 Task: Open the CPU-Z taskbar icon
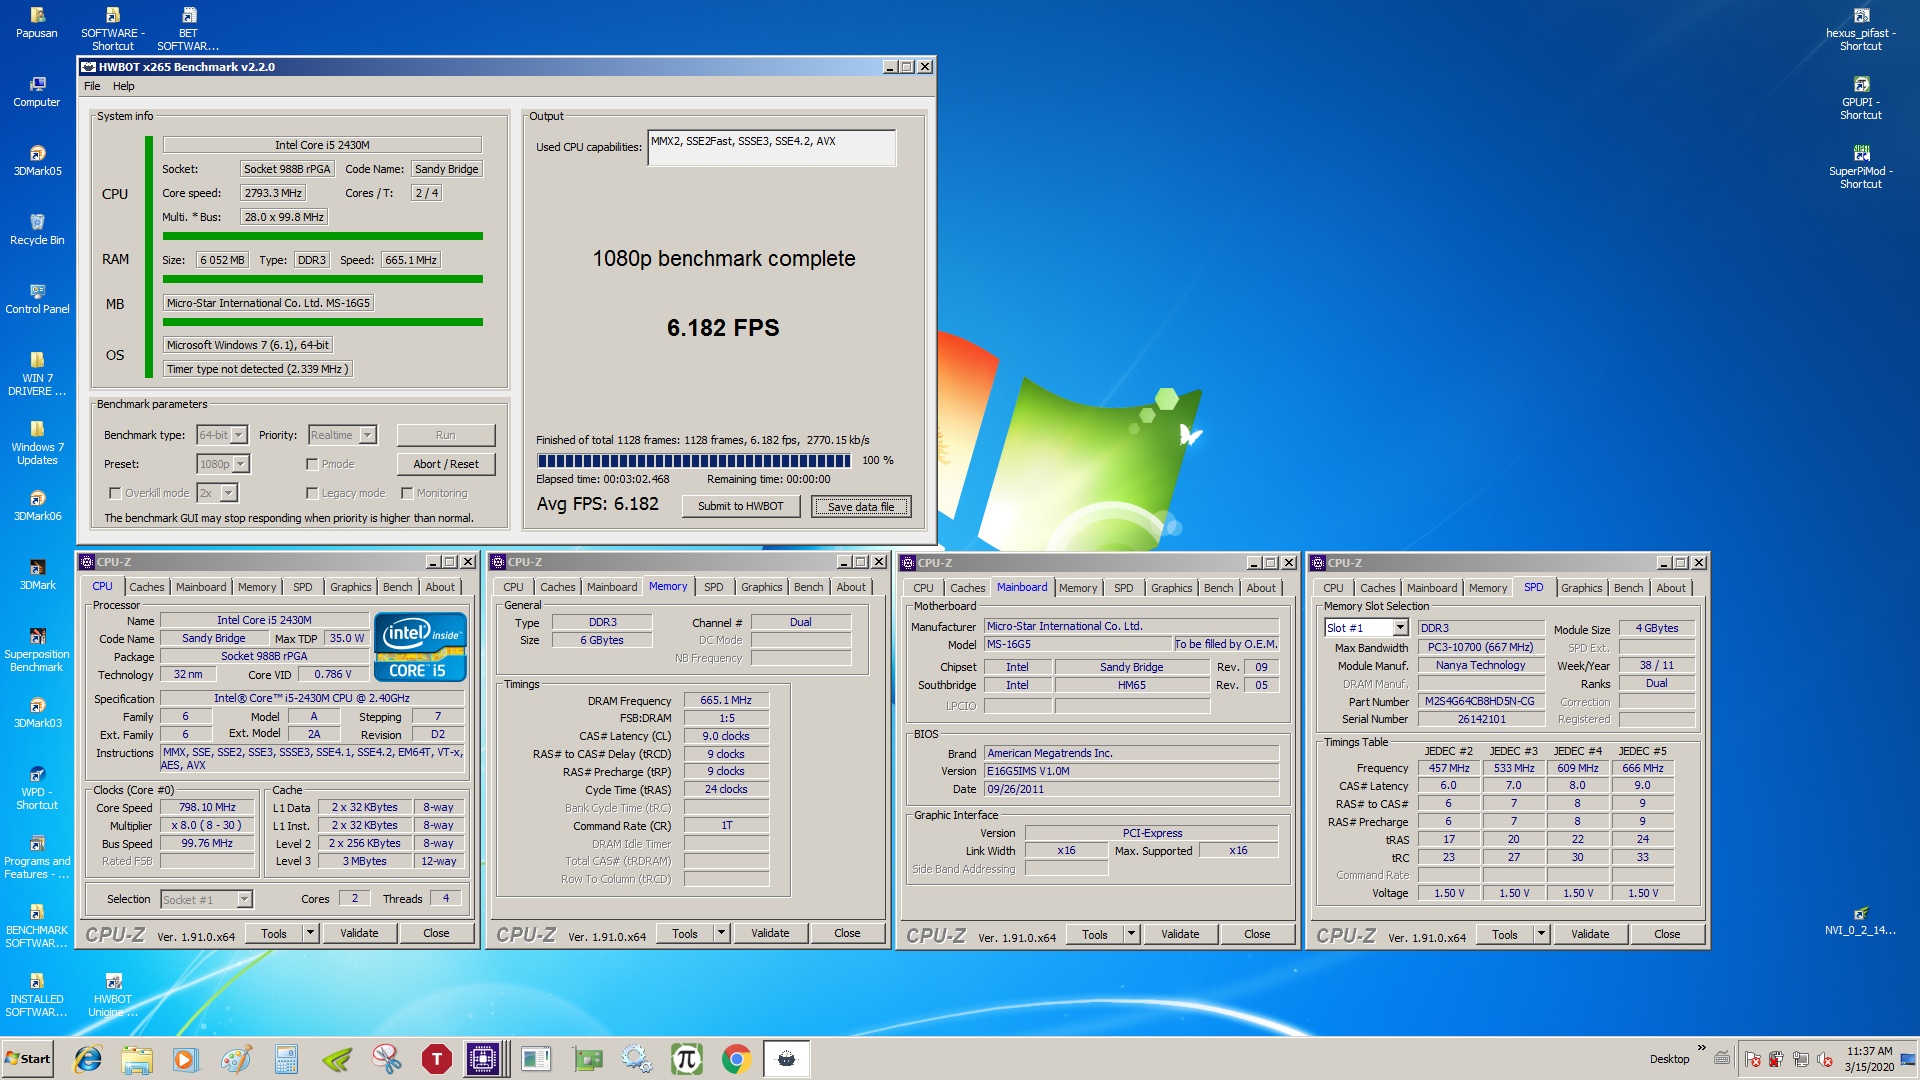483,1059
